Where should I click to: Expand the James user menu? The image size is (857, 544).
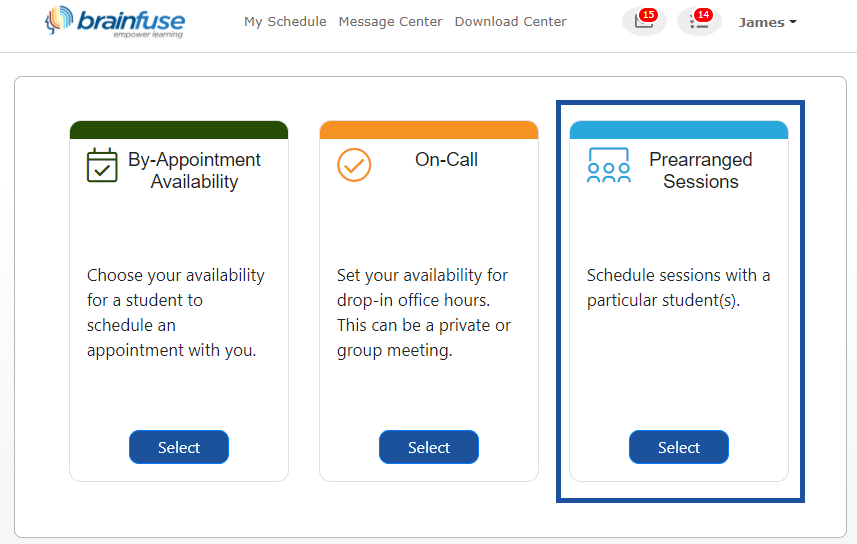767,22
